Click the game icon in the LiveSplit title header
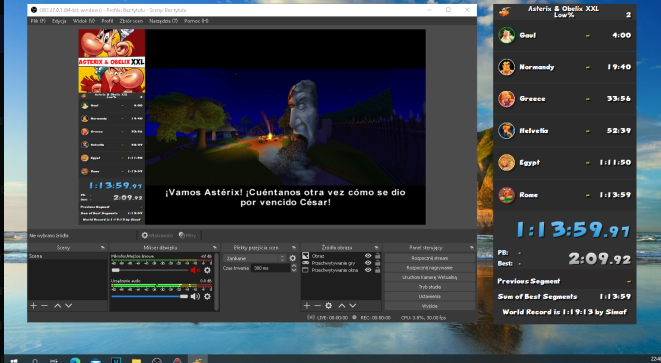Image resolution: width=661 pixels, height=363 pixels. 504,12
